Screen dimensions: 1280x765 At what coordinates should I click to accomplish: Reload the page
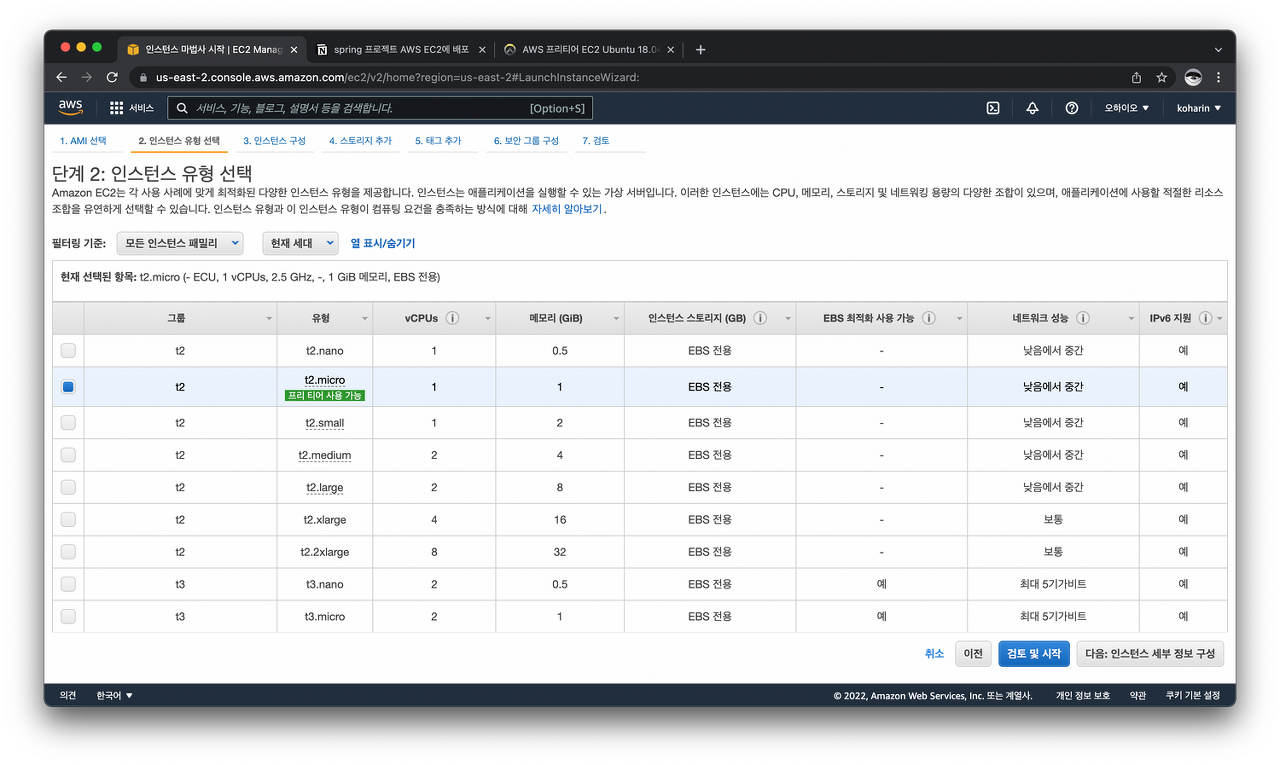112,77
